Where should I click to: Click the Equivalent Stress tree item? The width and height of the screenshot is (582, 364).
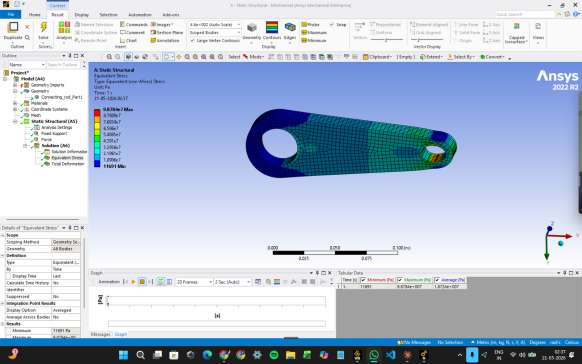click(67, 158)
